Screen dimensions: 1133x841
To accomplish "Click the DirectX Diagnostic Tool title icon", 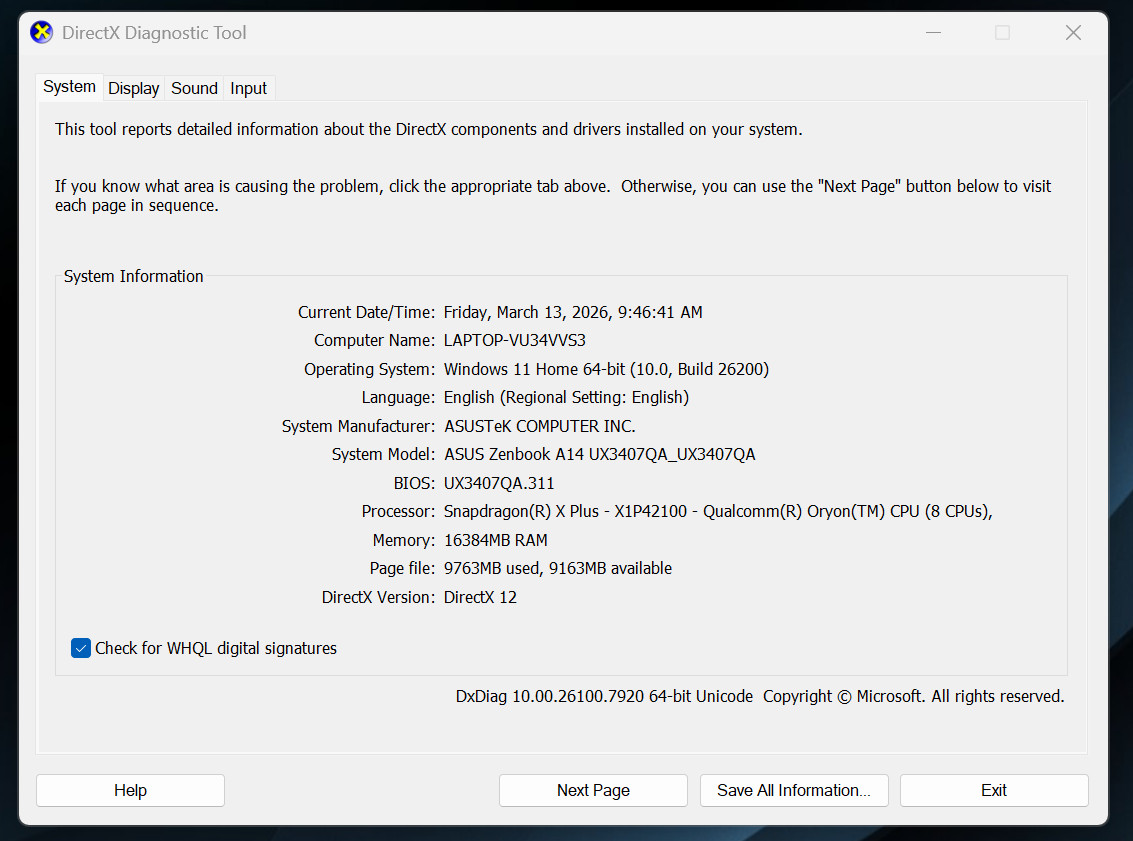I will tap(41, 33).
